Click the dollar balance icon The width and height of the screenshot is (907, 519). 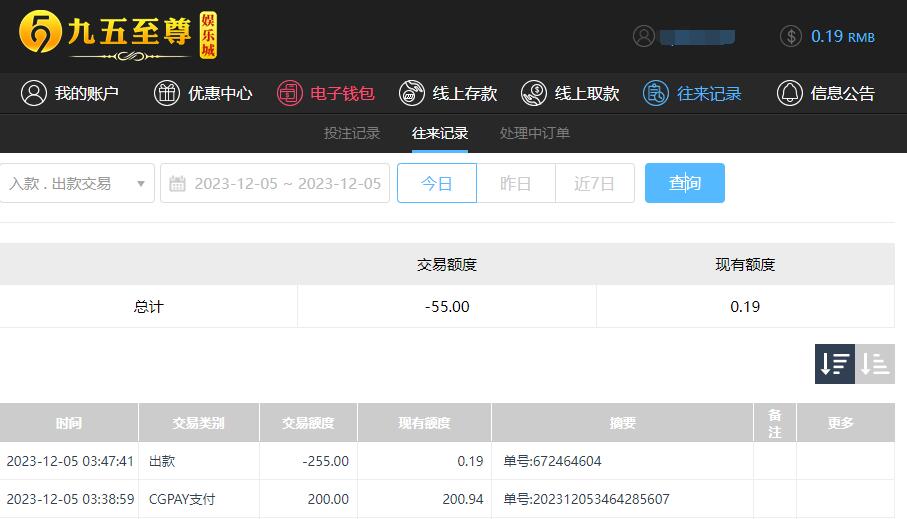point(791,36)
